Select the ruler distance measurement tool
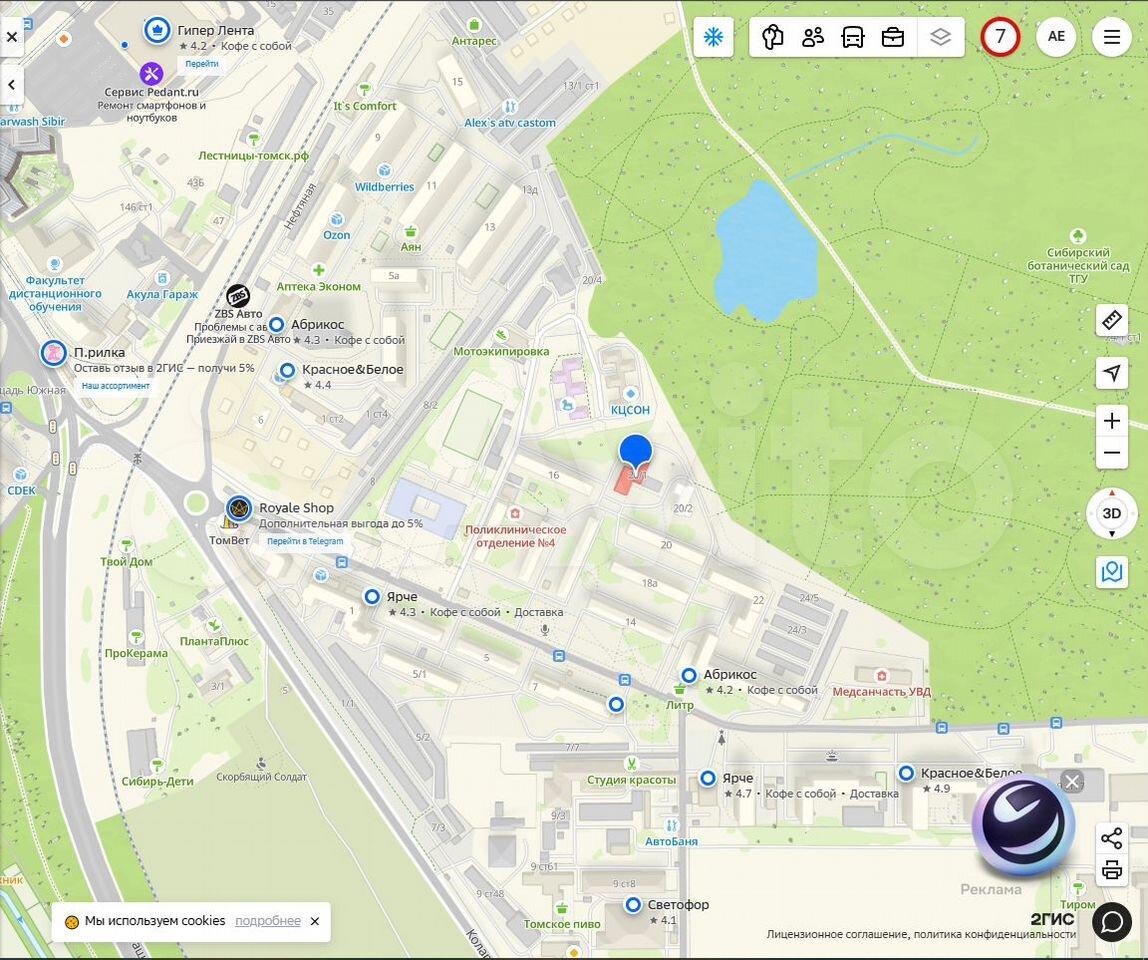The width and height of the screenshot is (1148, 960). 1111,321
